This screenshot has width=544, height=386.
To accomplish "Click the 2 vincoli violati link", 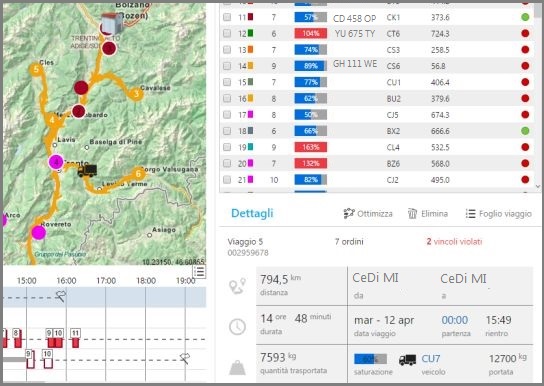I will (x=454, y=242).
